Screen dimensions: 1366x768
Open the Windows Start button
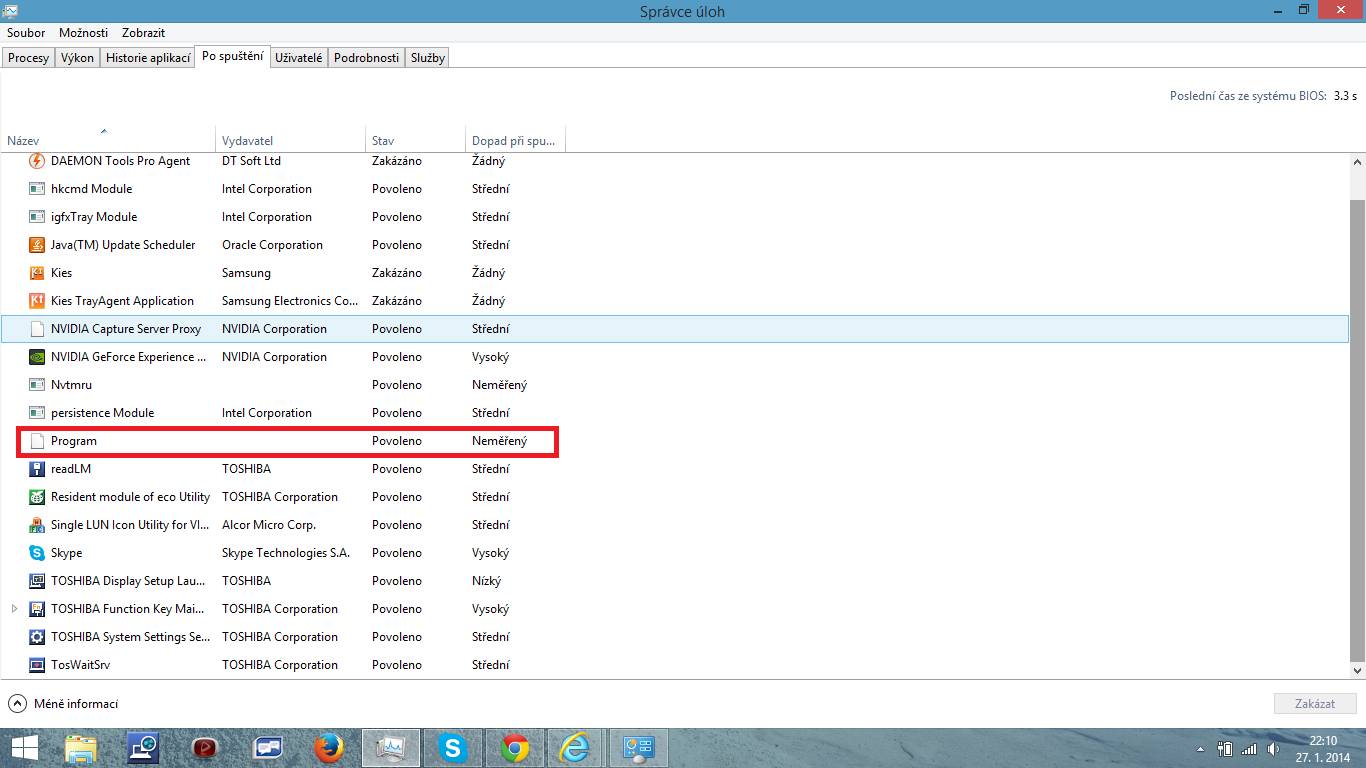pyautogui.click(x=25, y=748)
